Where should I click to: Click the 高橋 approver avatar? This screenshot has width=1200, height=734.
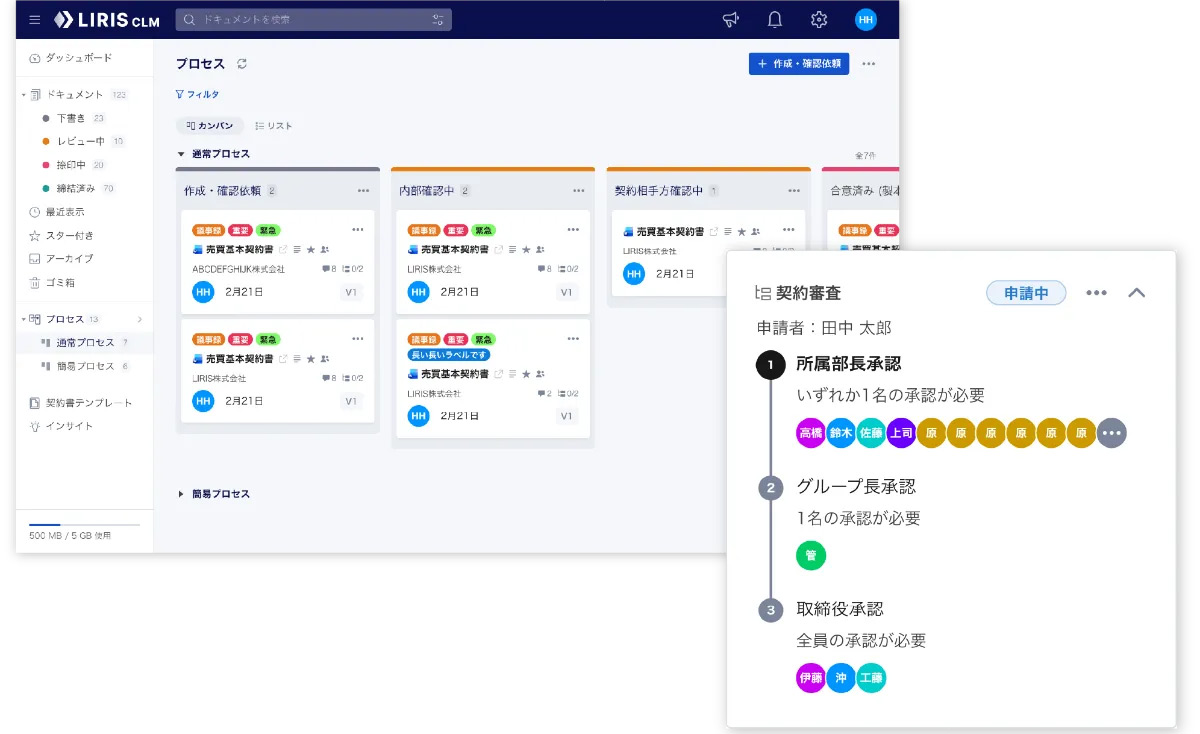811,433
